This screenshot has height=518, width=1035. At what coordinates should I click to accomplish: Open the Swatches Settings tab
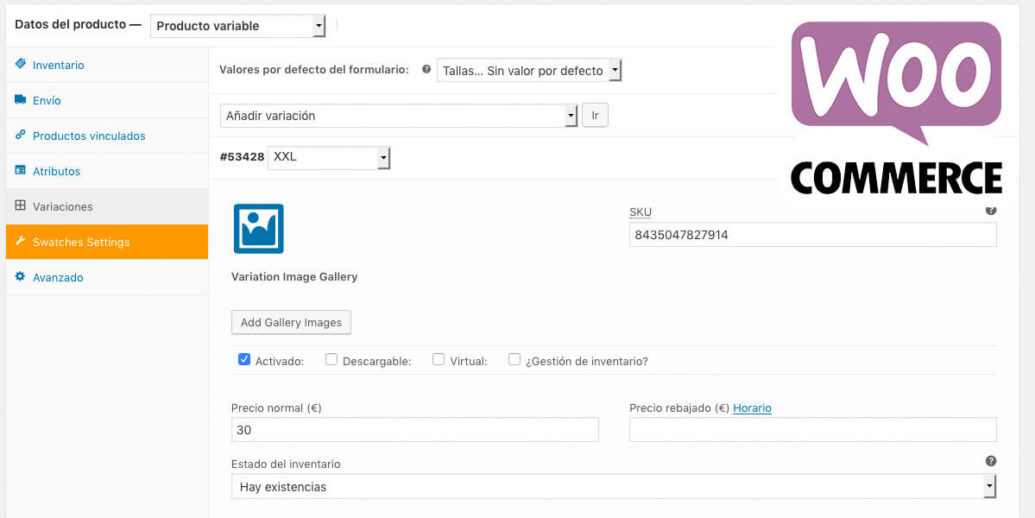pyautogui.click(x=81, y=242)
